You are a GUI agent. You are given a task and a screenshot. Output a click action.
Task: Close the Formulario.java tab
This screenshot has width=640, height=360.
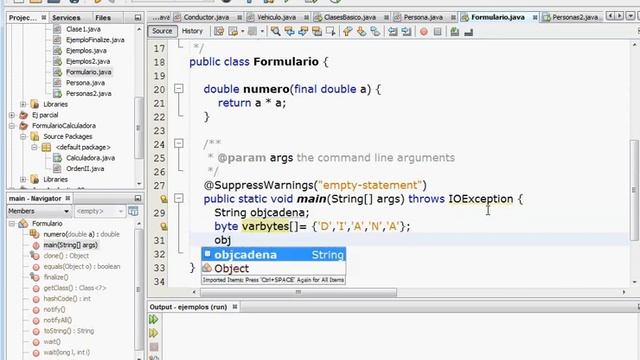[x=535, y=17]
